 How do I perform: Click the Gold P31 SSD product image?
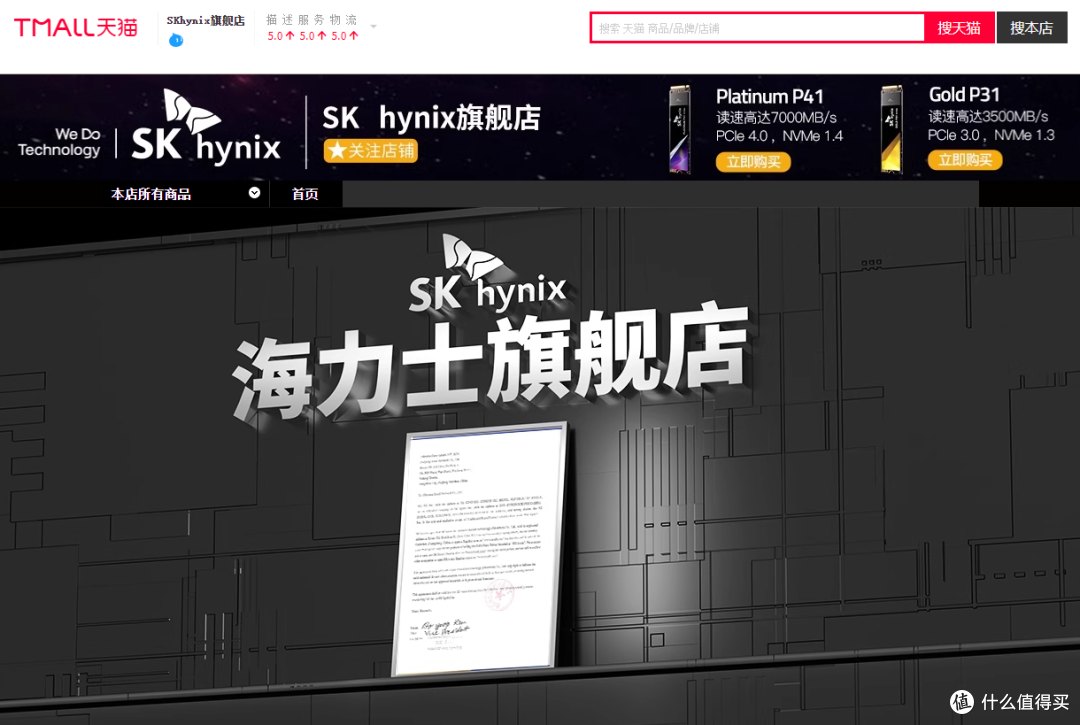point(891,129)
